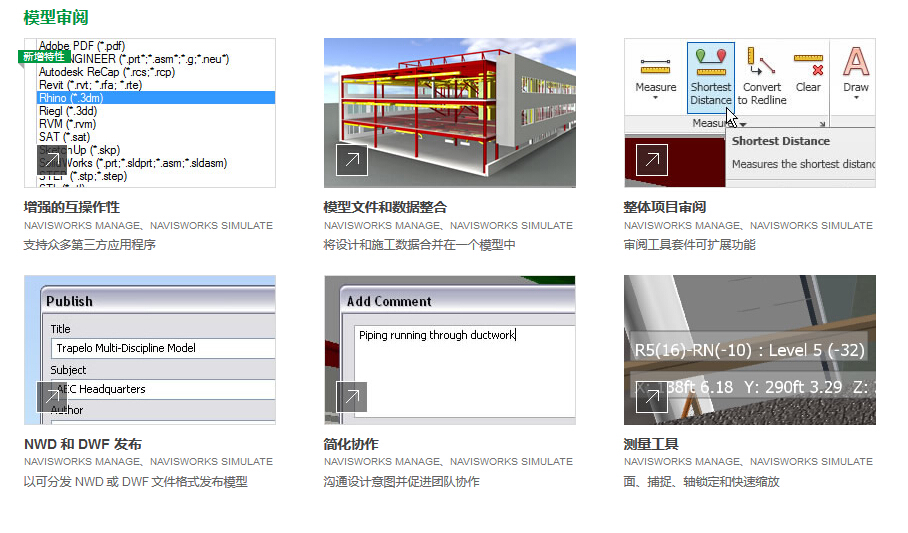Click expand arrow icon on Shortest Distance thumbnail
This screenshot has height=533, width=908.
coord(652,160)
